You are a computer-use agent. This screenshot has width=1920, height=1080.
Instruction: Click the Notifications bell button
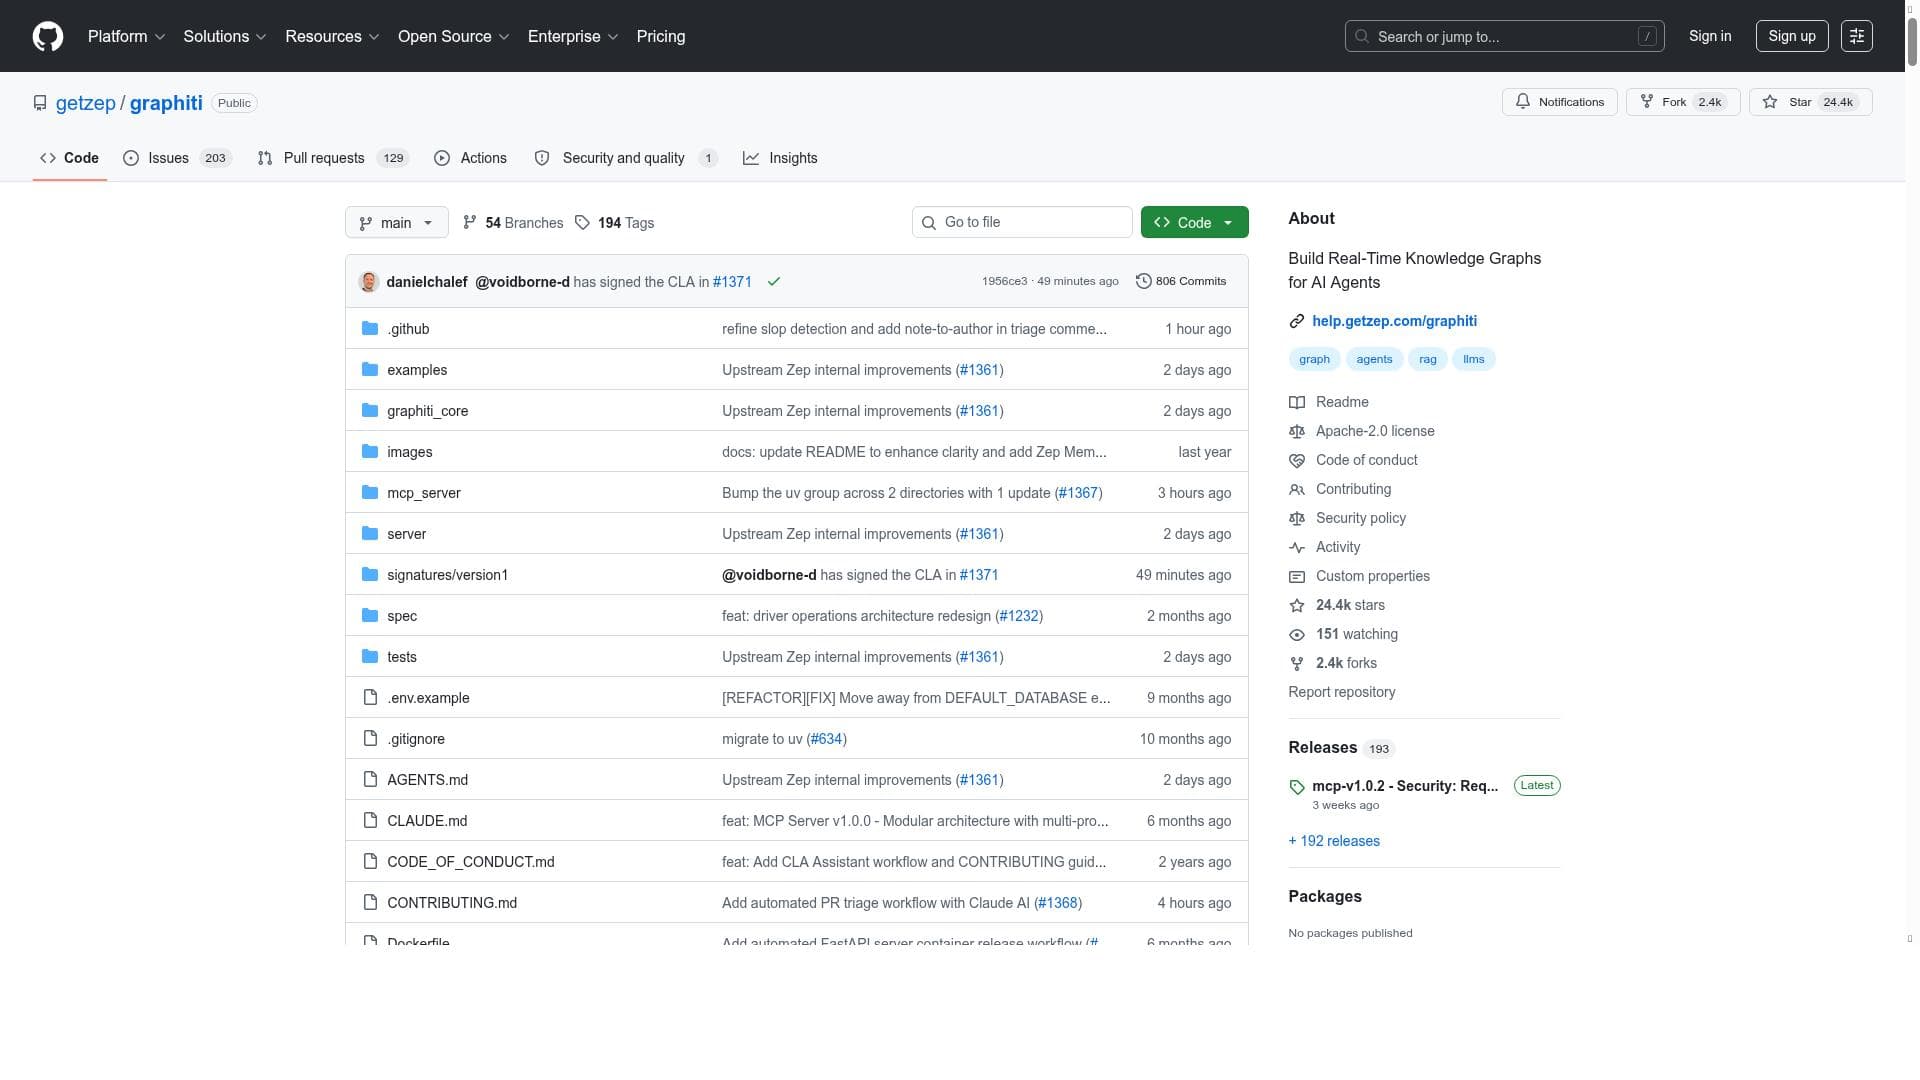click(x=1559, y=102)
